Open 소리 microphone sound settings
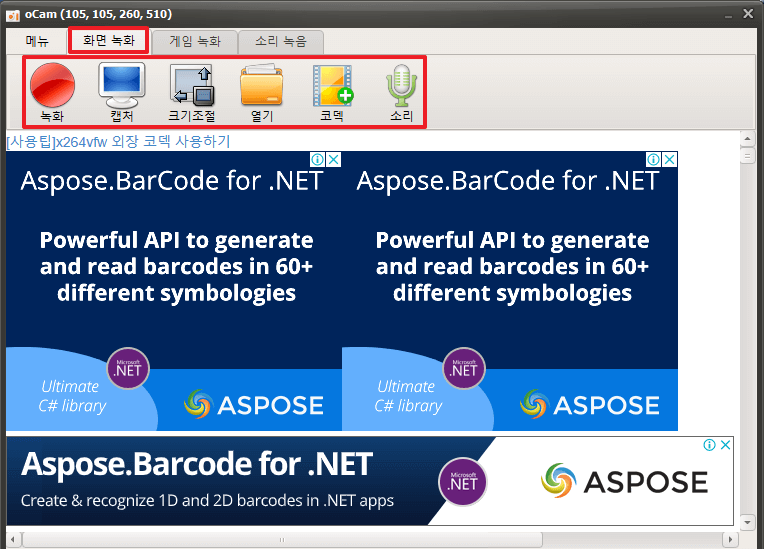The width and height of the screenshot is (764, 549). pyautogui.click(x=401, y=92)
